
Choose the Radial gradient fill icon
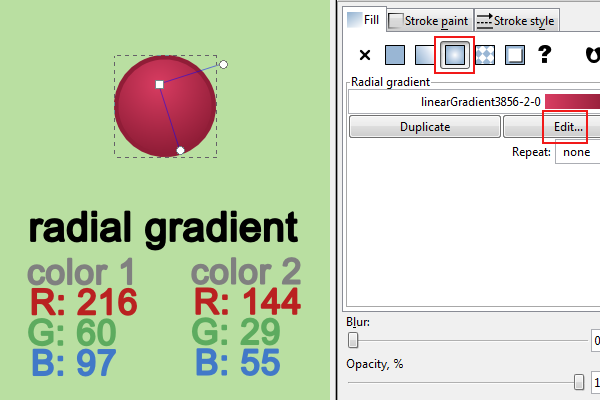click(455, 55)
